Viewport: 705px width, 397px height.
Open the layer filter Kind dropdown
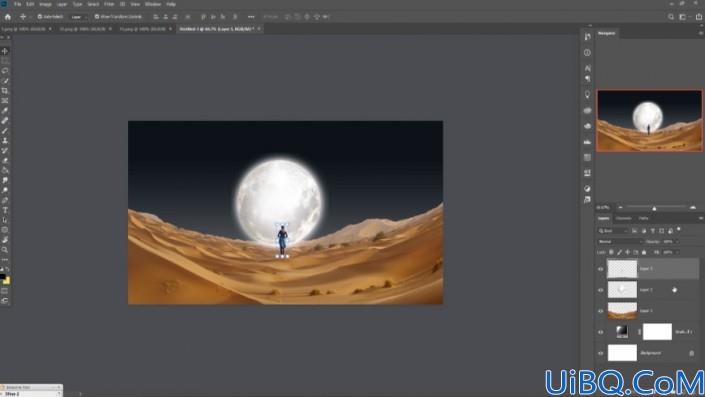613,231
